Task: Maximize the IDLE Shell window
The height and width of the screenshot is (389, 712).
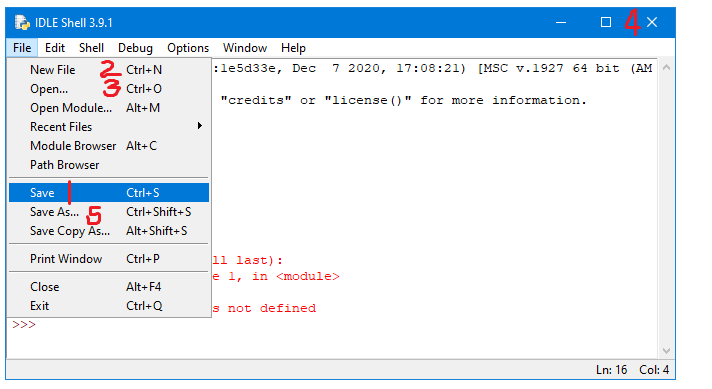Action: 606,22
